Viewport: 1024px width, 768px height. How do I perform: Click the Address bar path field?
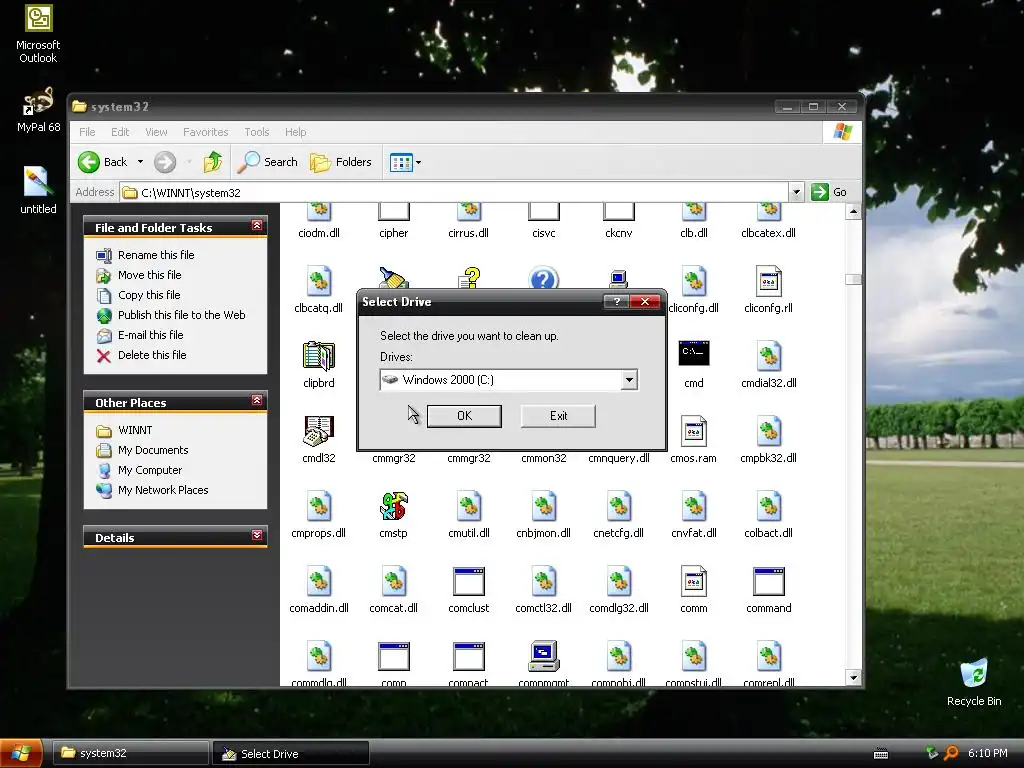(x=455, y=192)
